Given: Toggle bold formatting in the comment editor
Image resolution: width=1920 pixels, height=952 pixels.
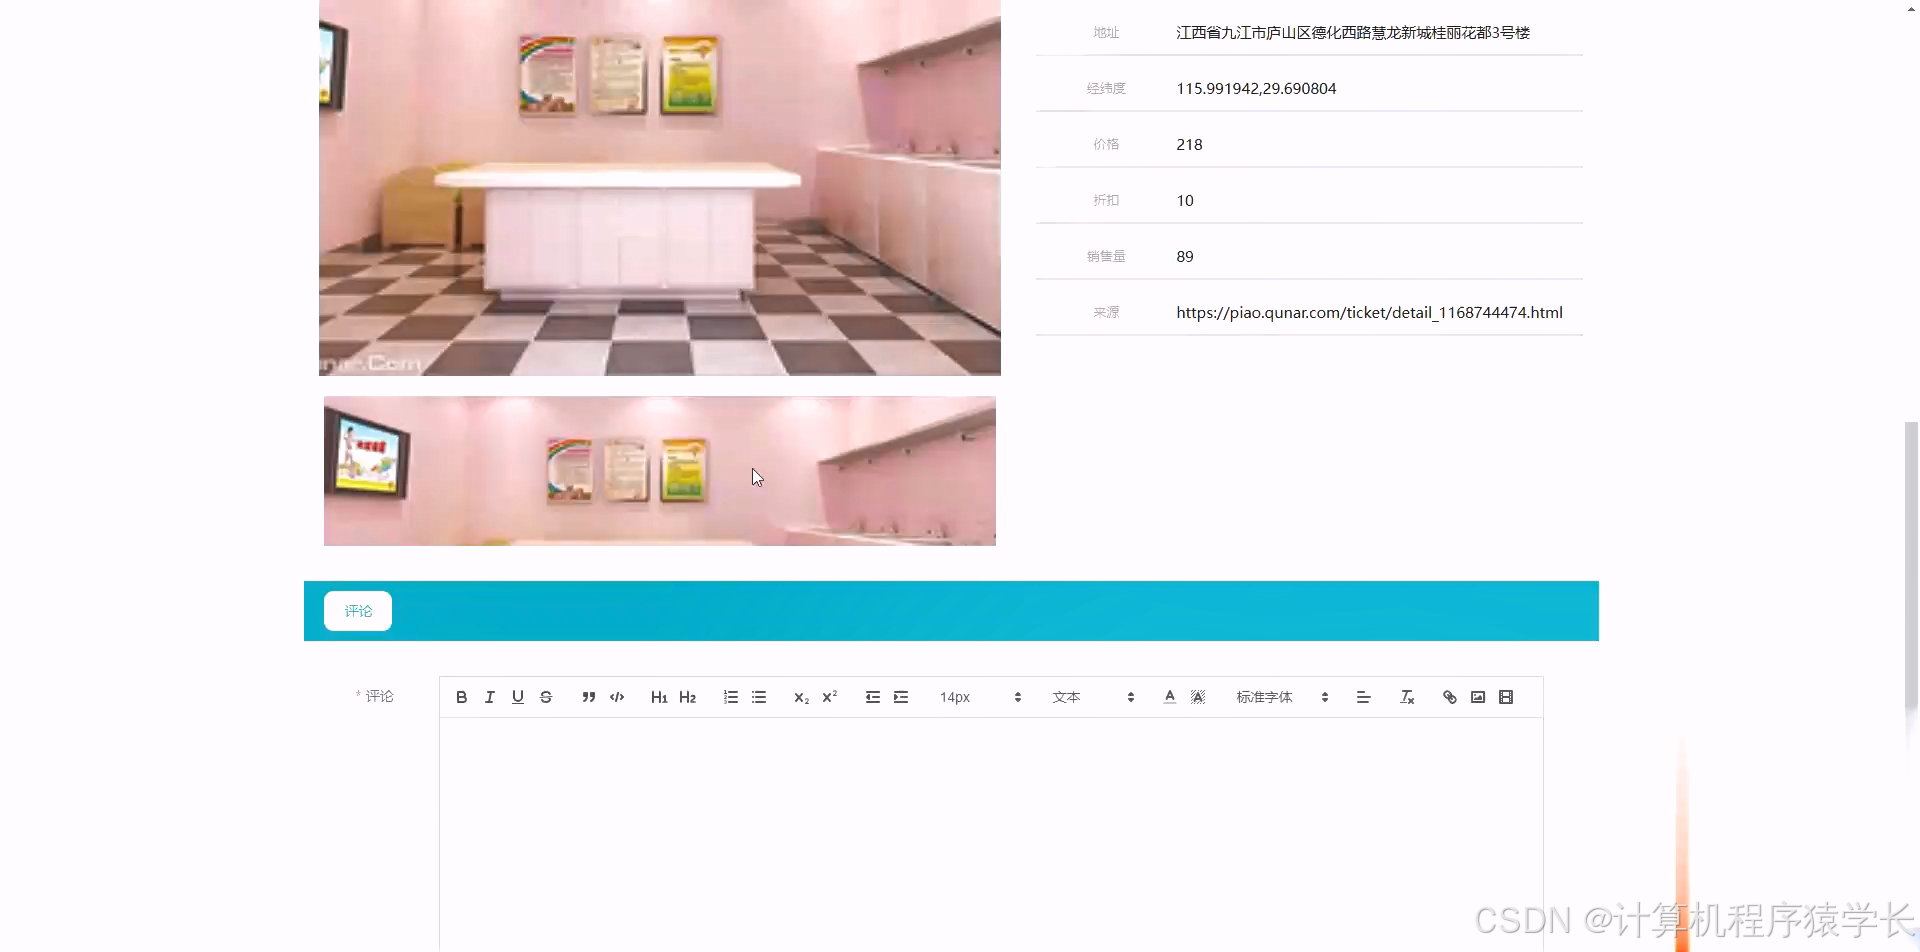Looking at the screenshot, I should 461,696.
